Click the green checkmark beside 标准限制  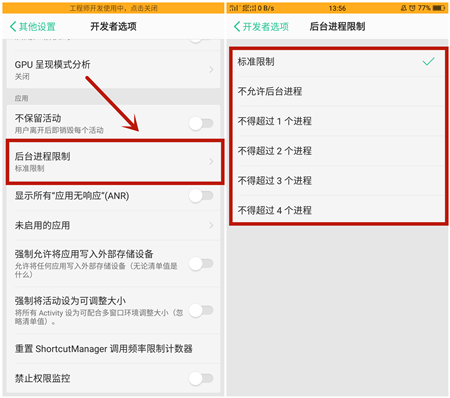(429, 61)
